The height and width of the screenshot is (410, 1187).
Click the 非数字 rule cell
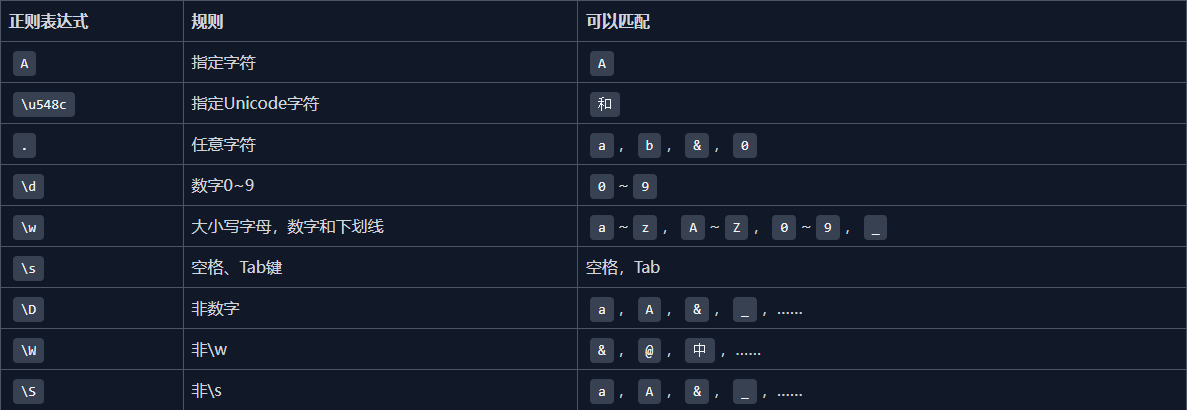(x=216, y=309)
